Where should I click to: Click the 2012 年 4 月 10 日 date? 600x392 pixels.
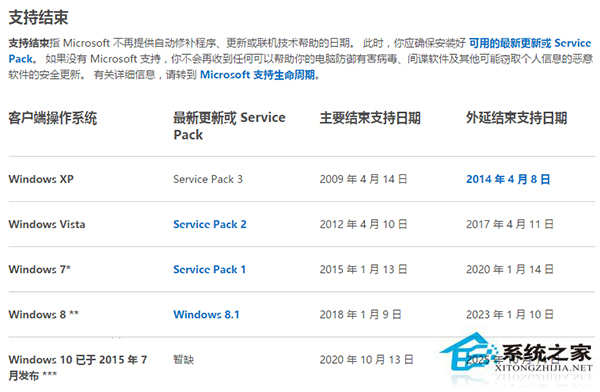364,224
